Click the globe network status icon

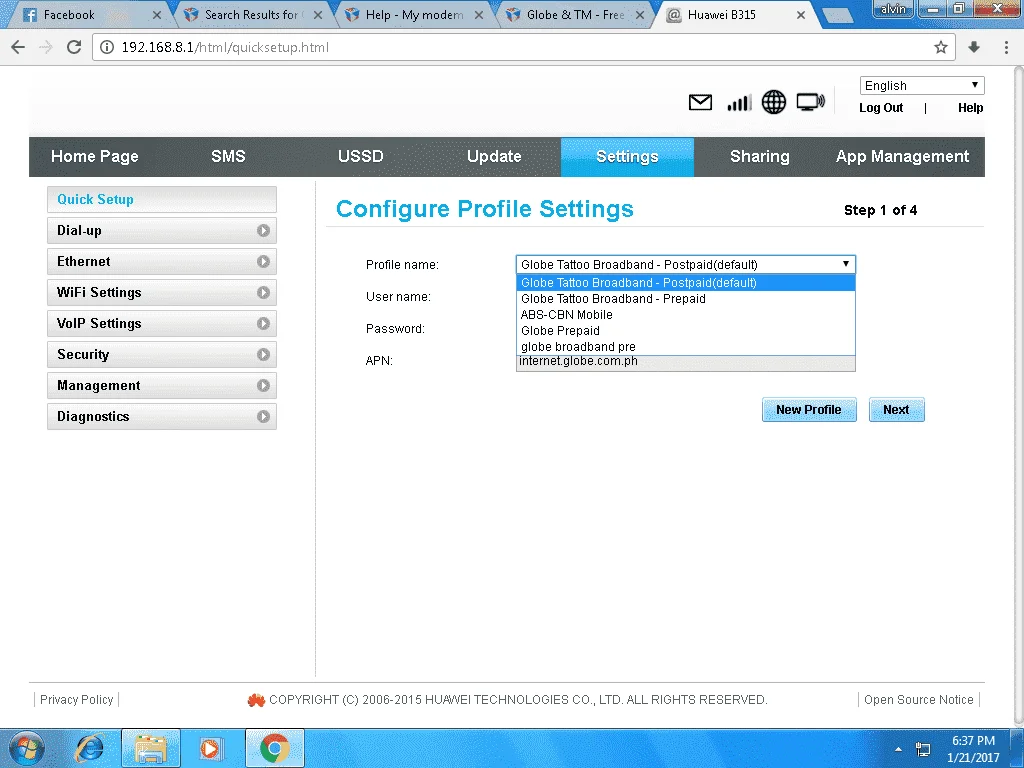click(x=774, y=102)
